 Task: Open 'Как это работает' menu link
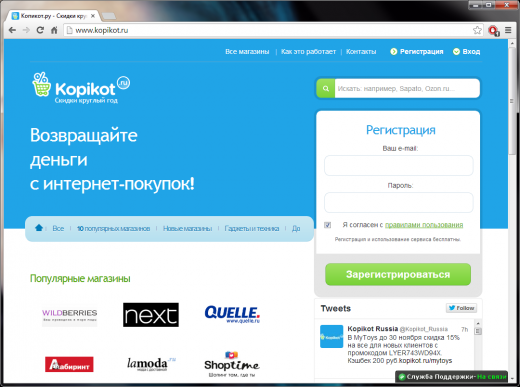pos(308,52)
